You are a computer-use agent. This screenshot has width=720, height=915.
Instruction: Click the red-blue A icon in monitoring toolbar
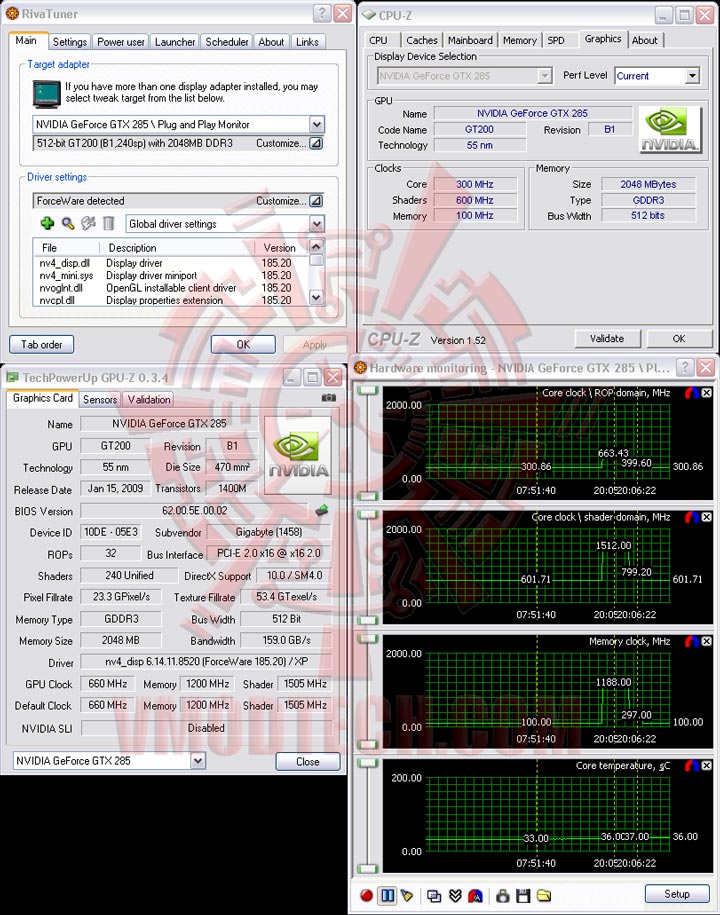pos(476,895)
